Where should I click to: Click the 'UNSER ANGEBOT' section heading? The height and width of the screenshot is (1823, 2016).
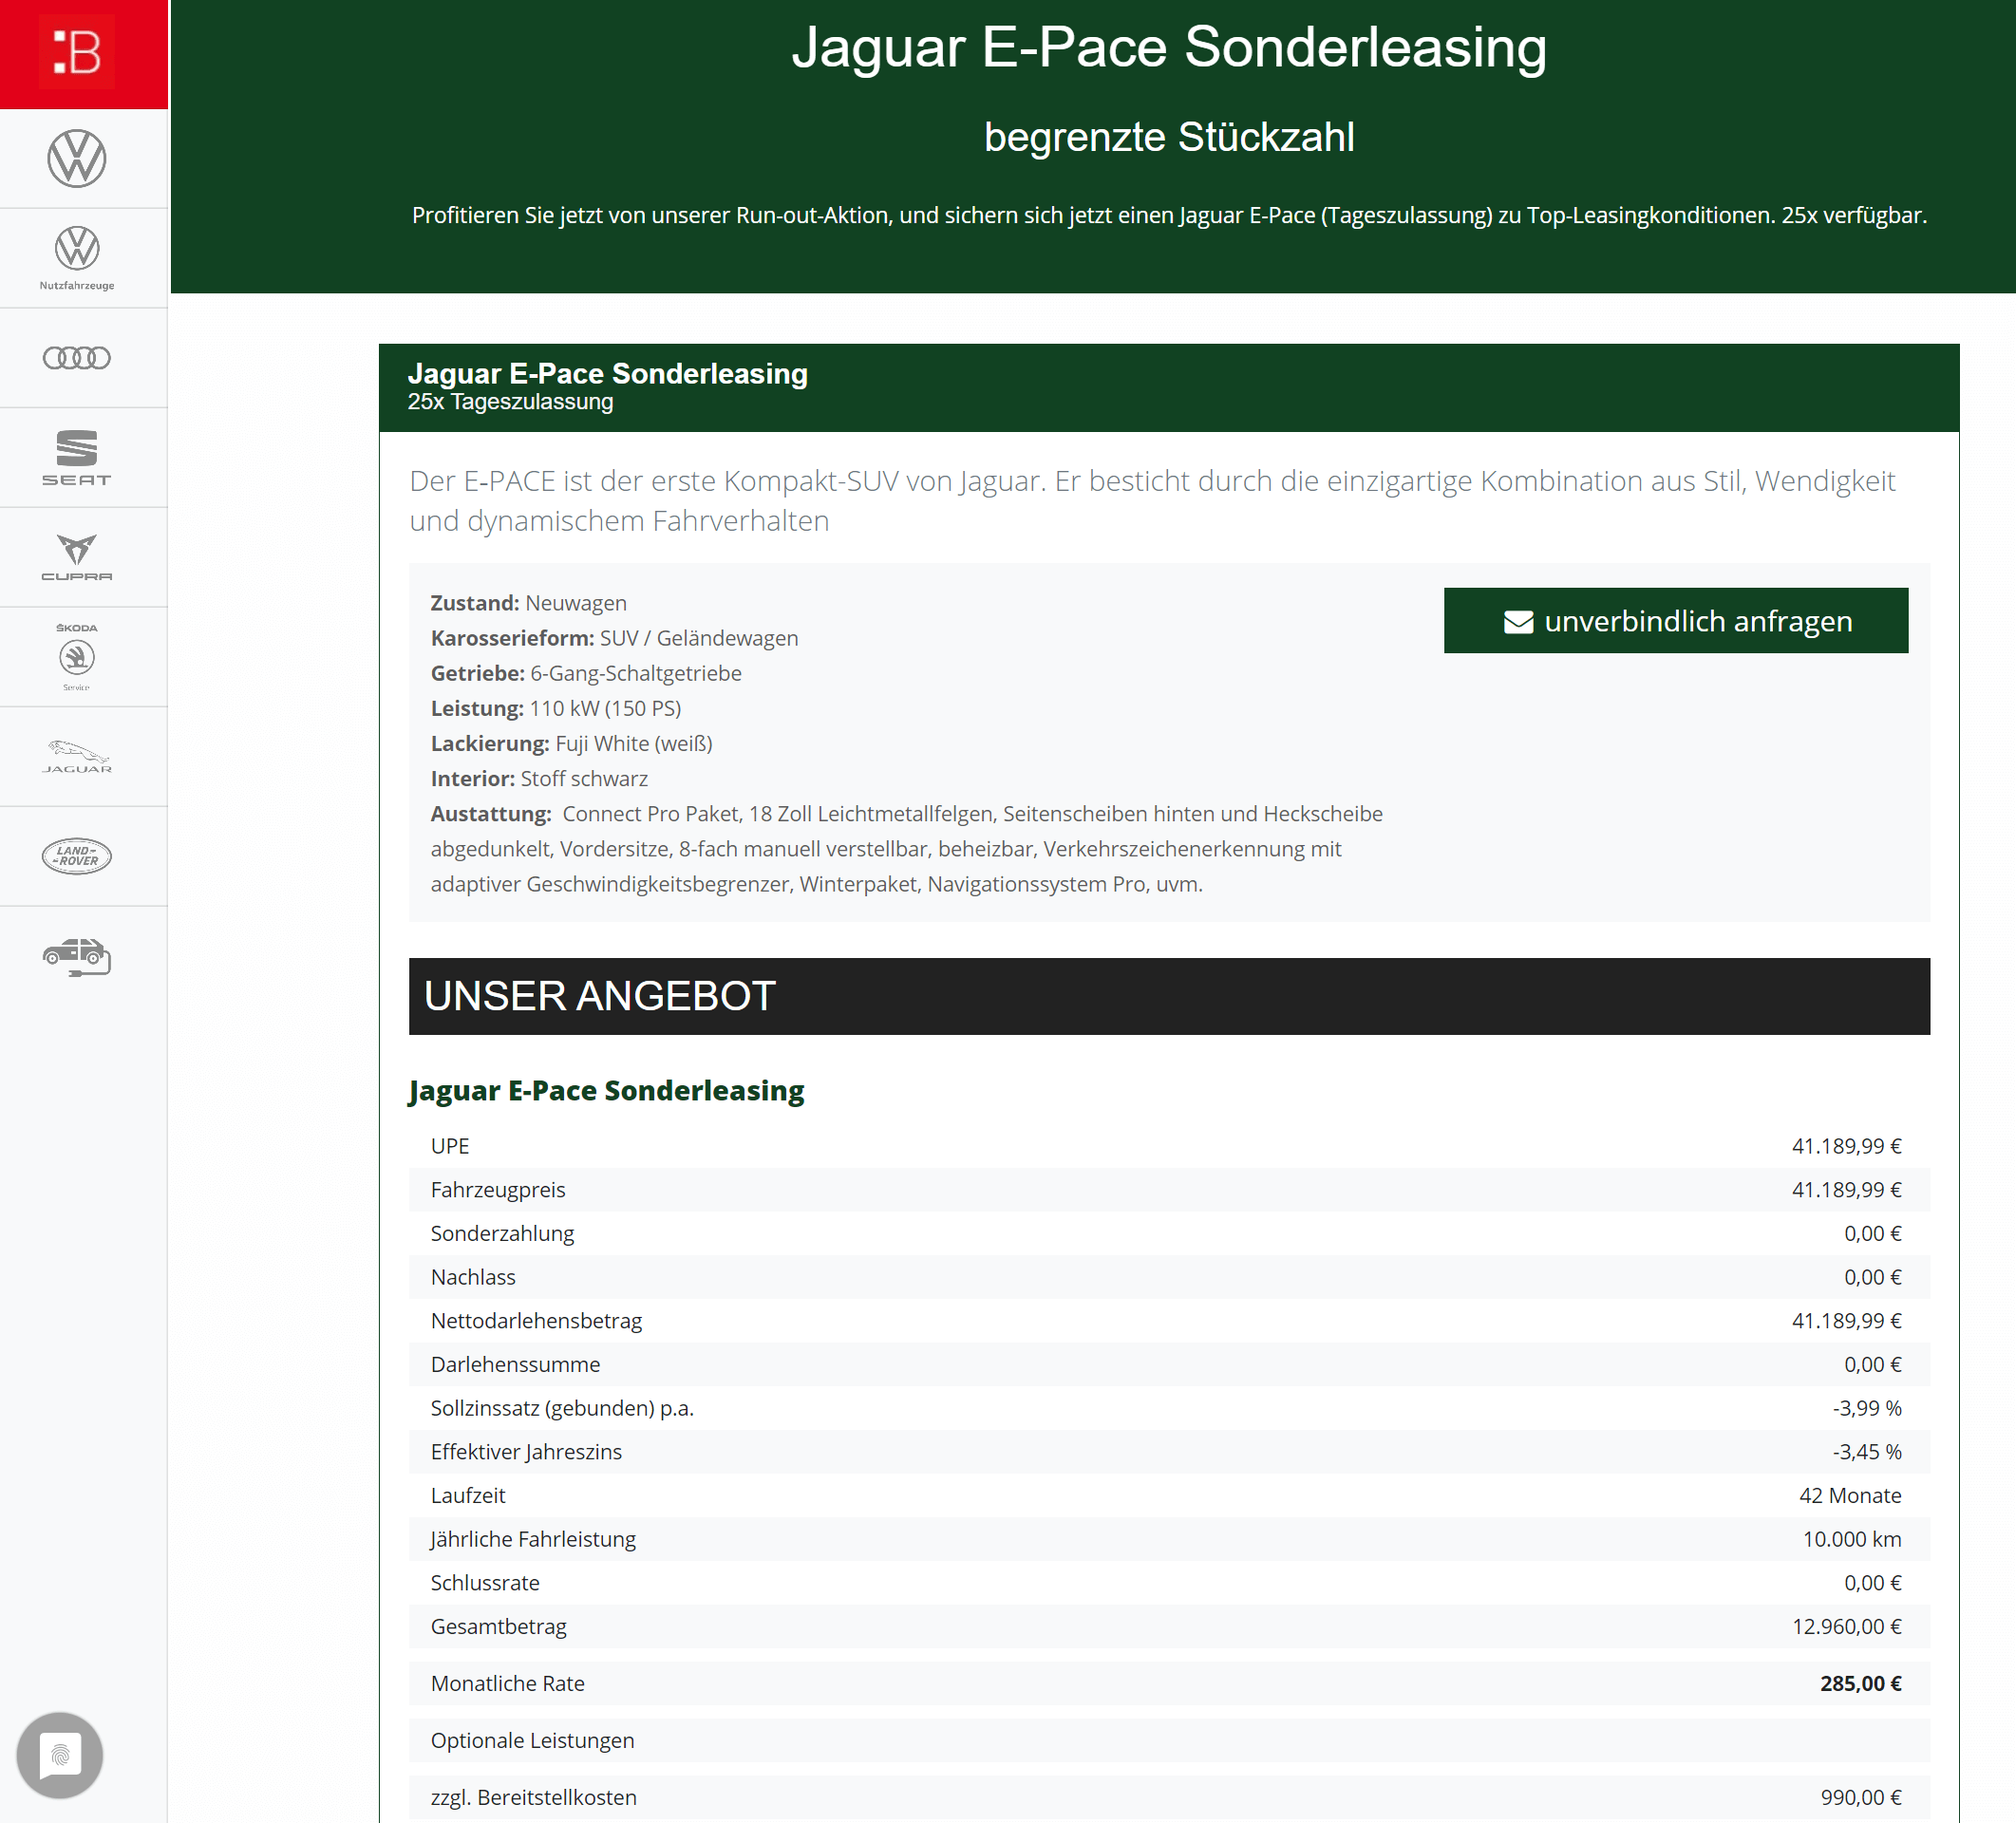[600, 996]
